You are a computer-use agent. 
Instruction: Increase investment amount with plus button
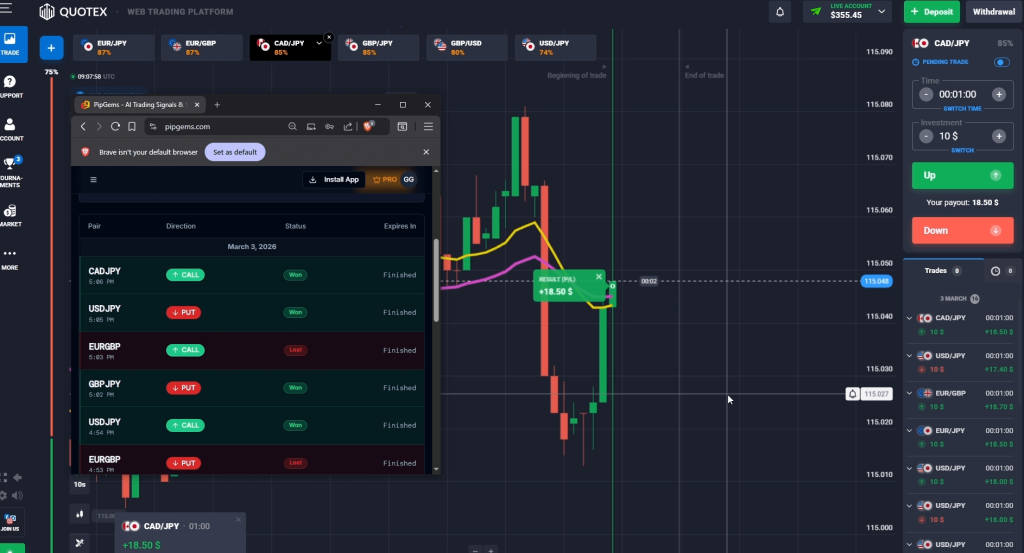pyautogui.click(x=999, y=136)
